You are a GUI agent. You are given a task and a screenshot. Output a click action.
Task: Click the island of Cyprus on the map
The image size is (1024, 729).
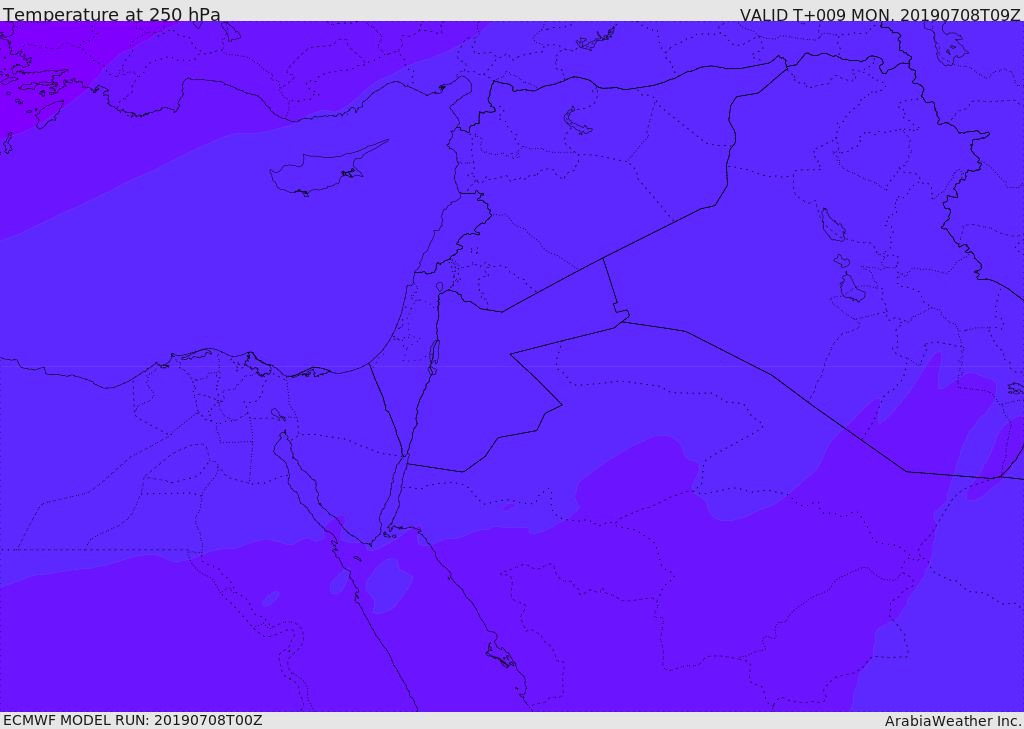(327, 169)
